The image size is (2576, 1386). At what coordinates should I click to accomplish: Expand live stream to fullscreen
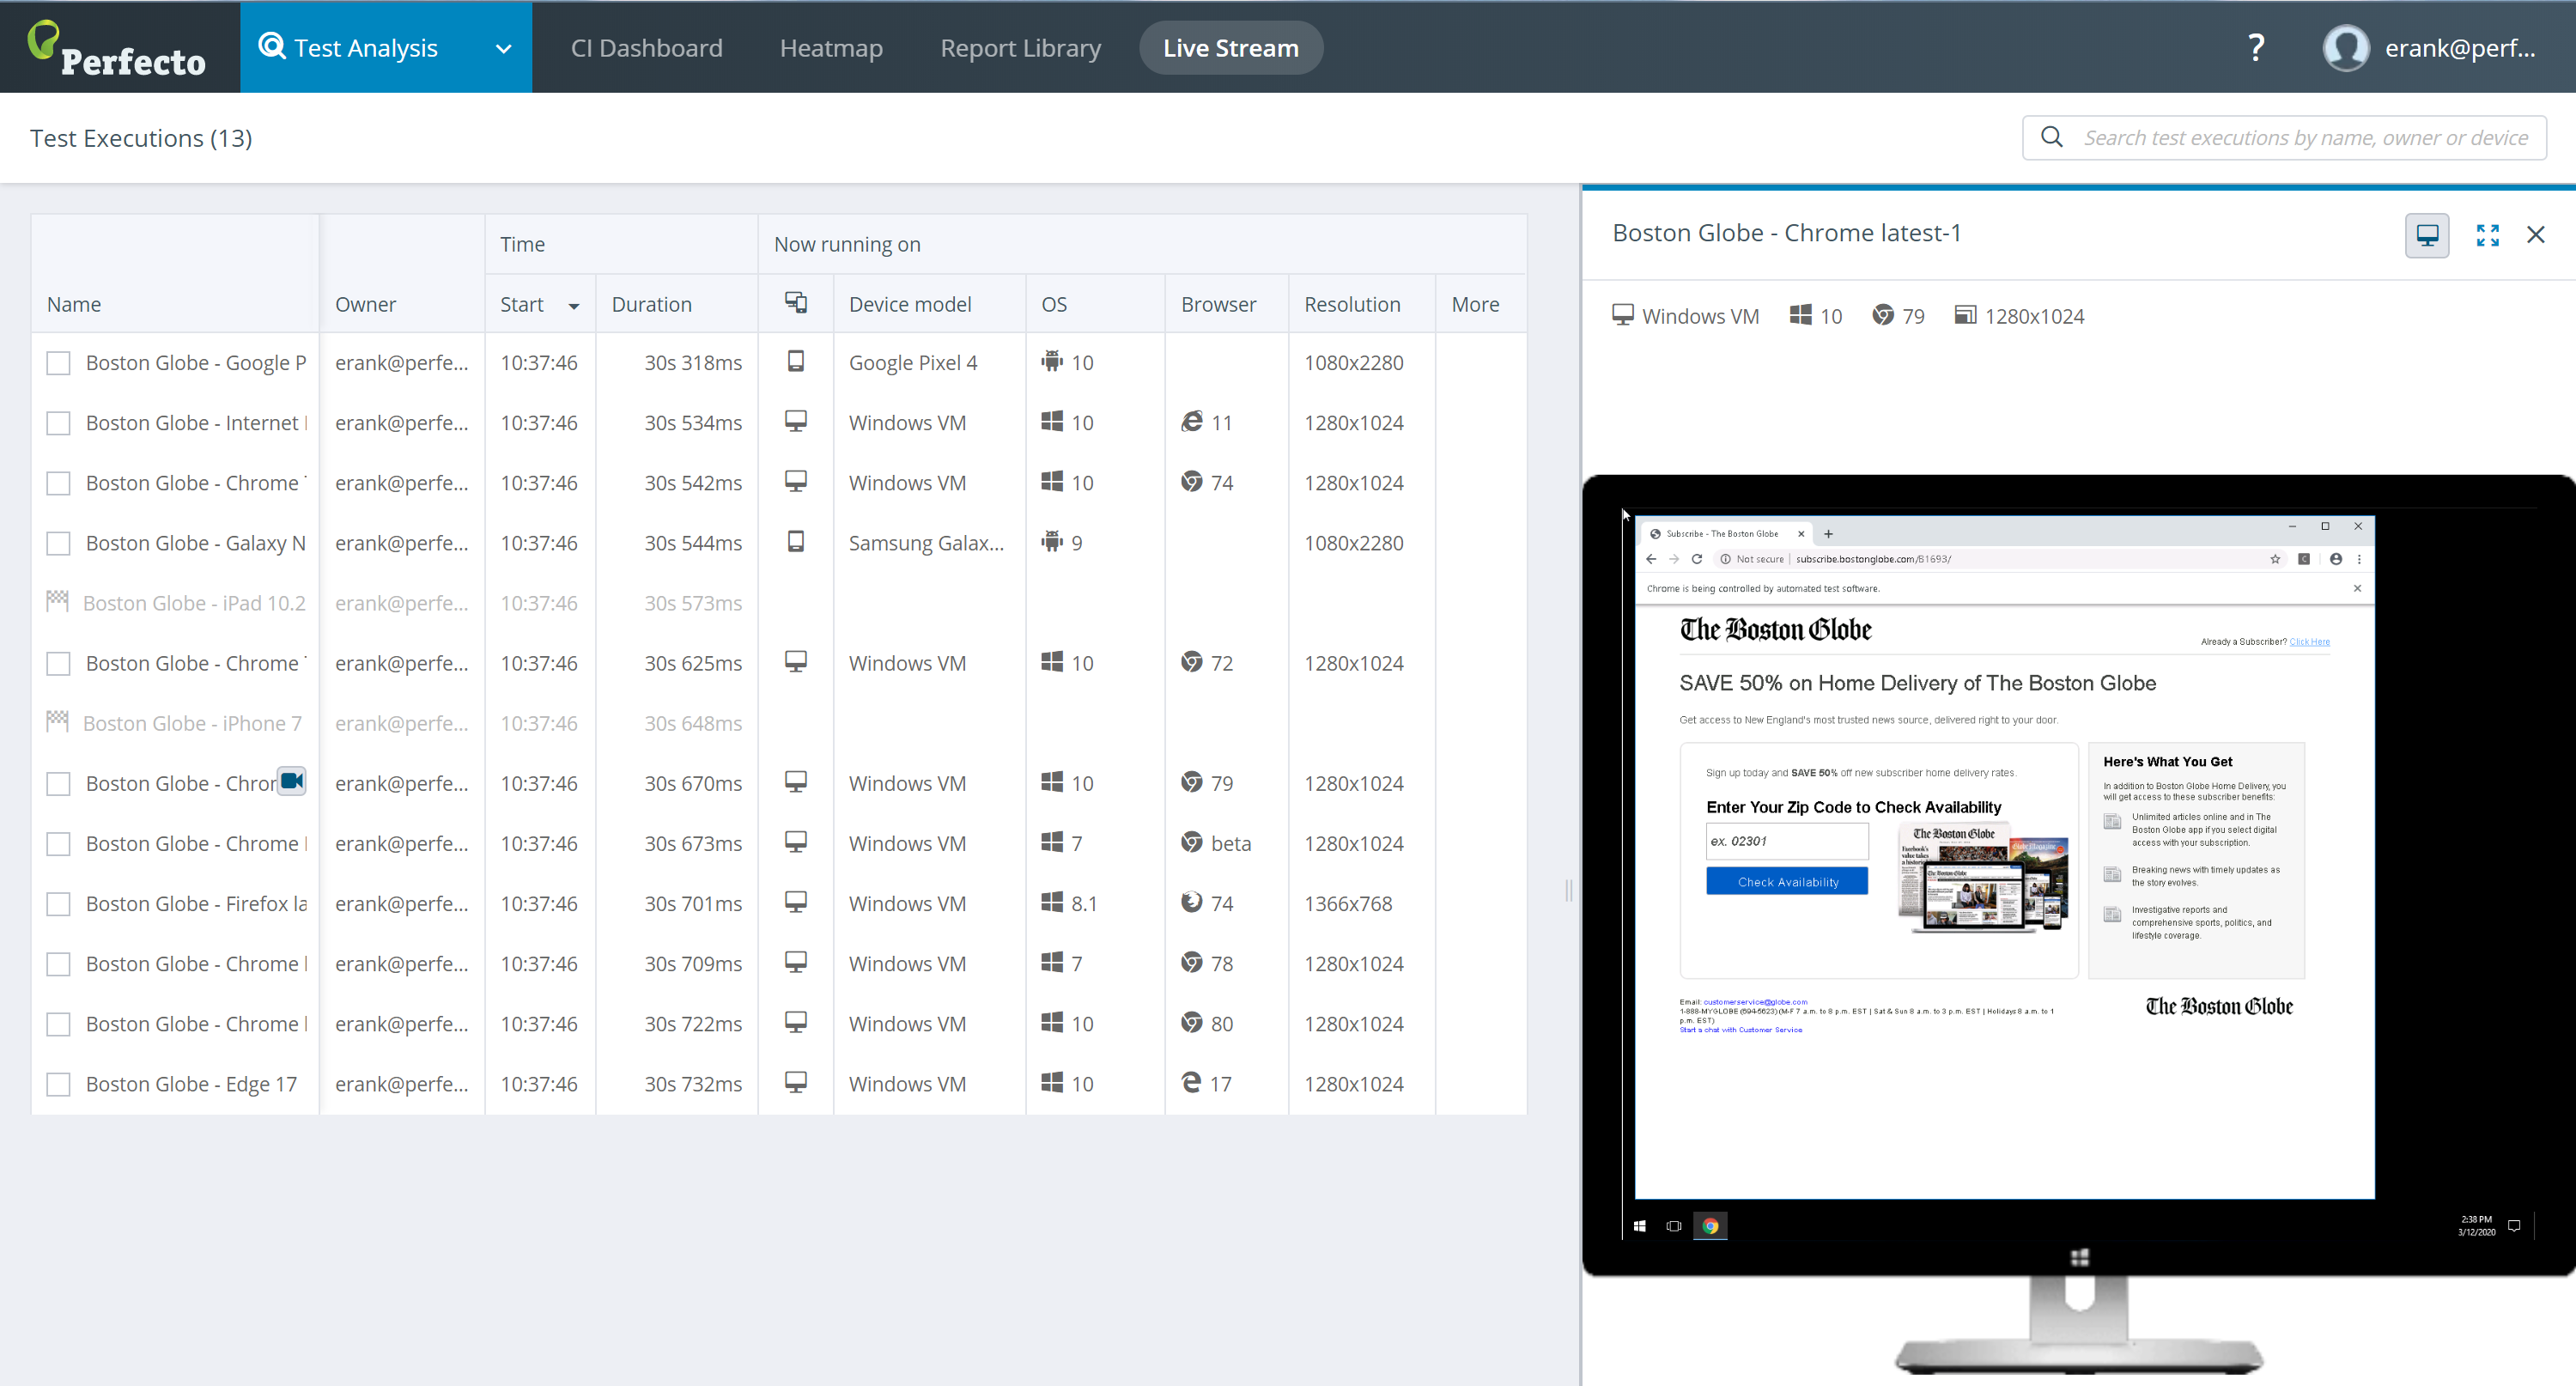click(2487, 235)
